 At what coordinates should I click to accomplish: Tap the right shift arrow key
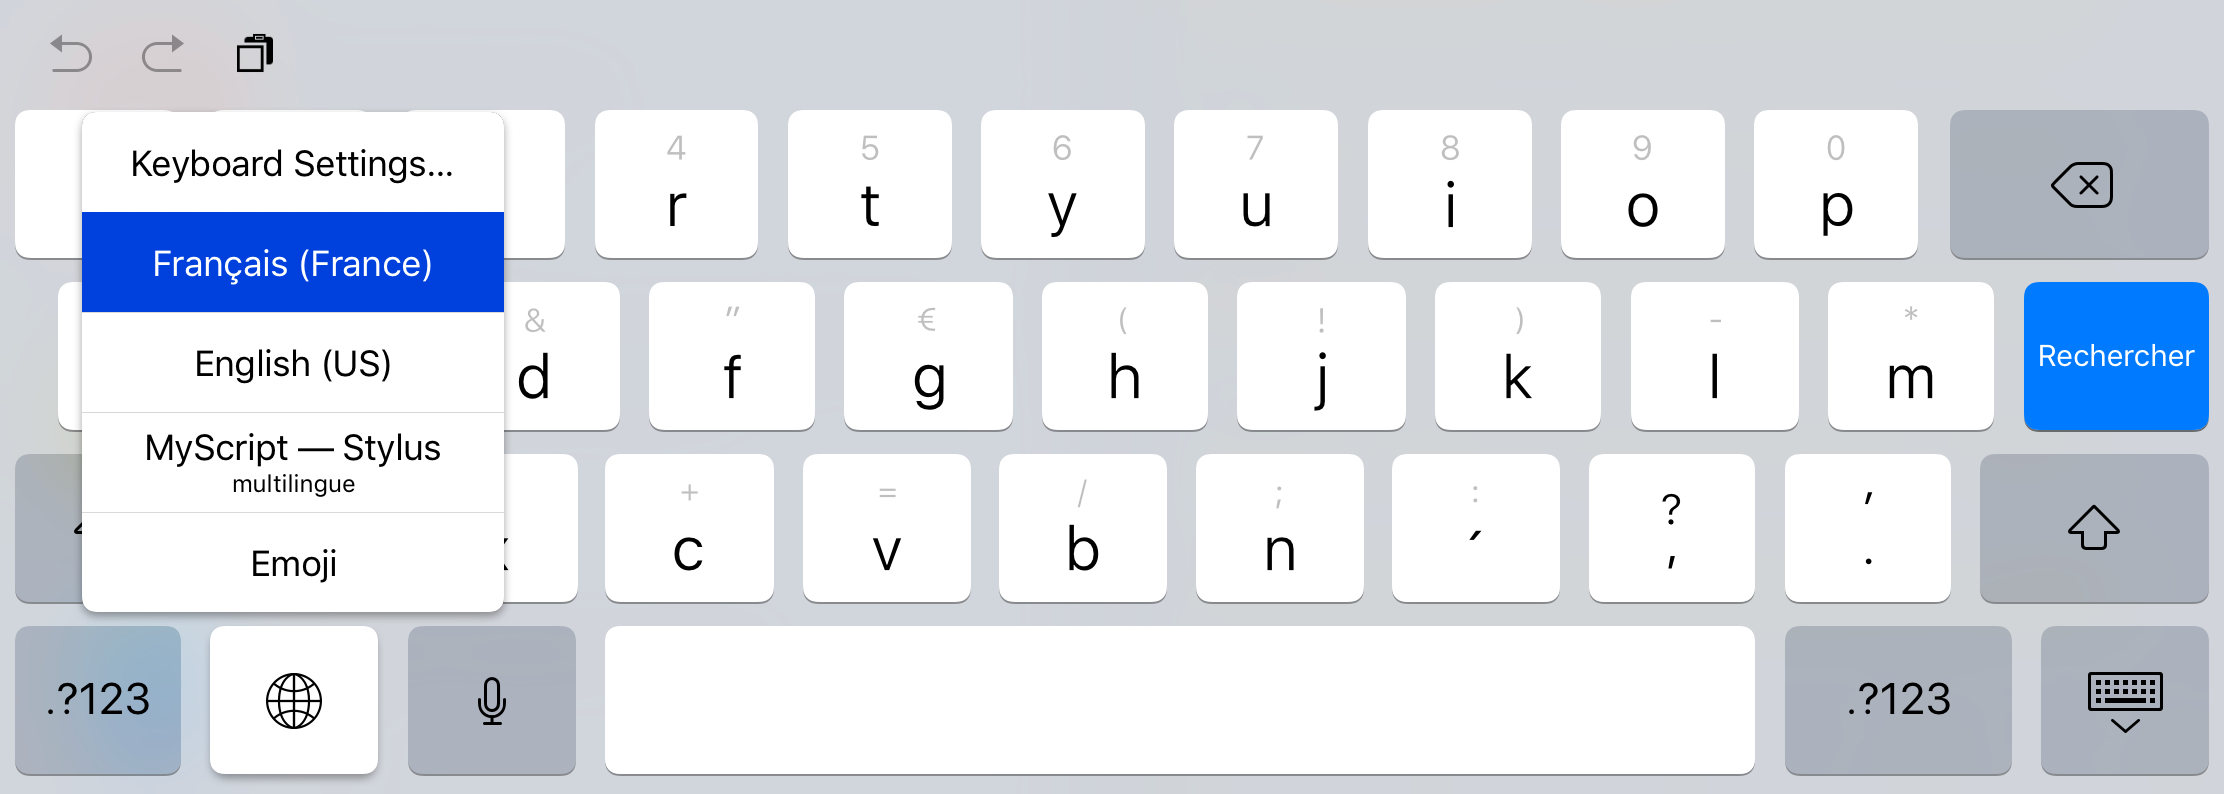[2094, 528]
